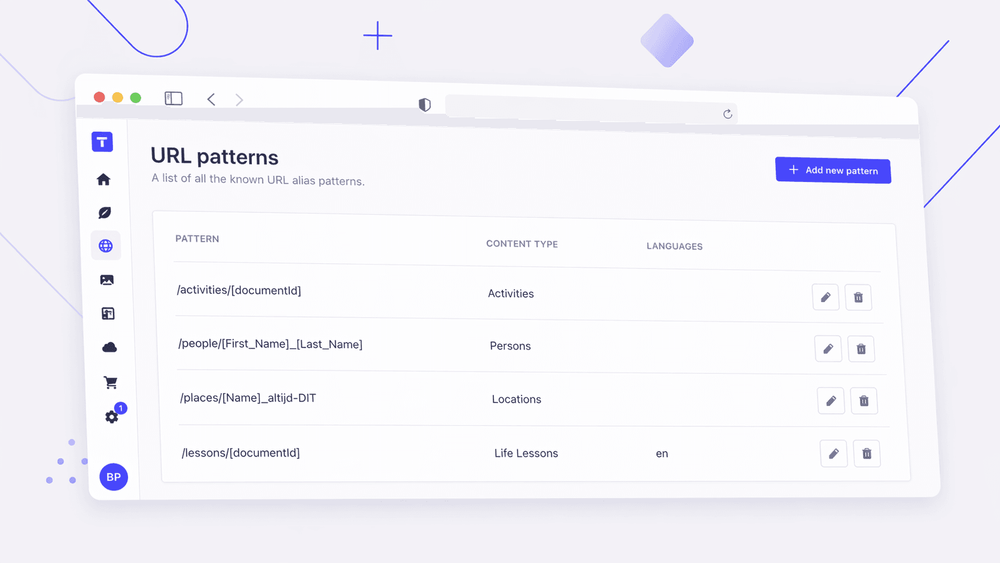
Task: Click the privacy shield icon
Action: pos(425,105)
